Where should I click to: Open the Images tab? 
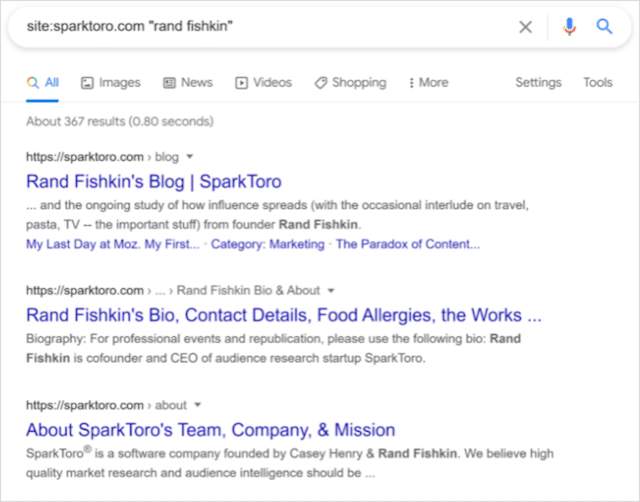[110, 83]
